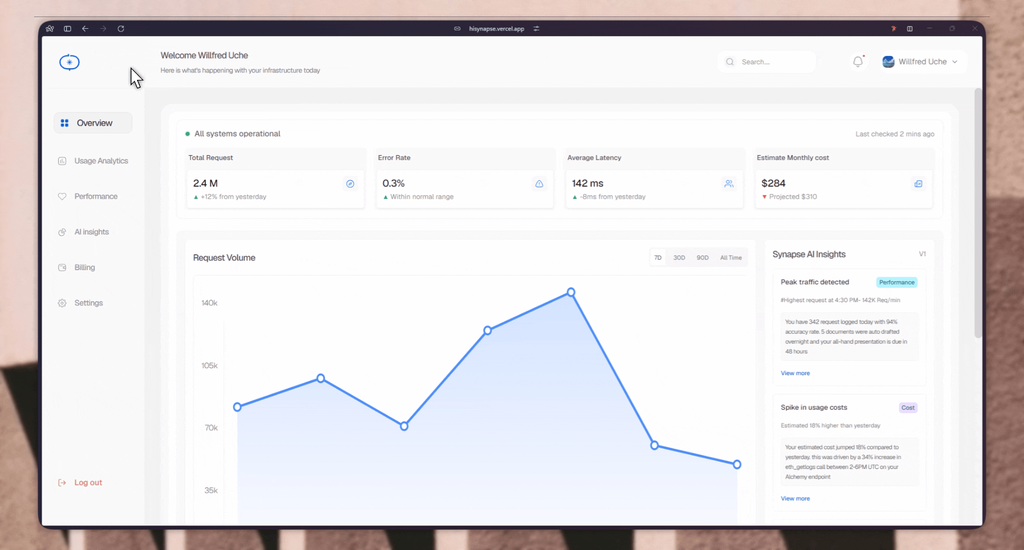Click the hisynapse.vercel.app address bar
The width and height of the screenshot is (1024, 550).
point(496,29)
